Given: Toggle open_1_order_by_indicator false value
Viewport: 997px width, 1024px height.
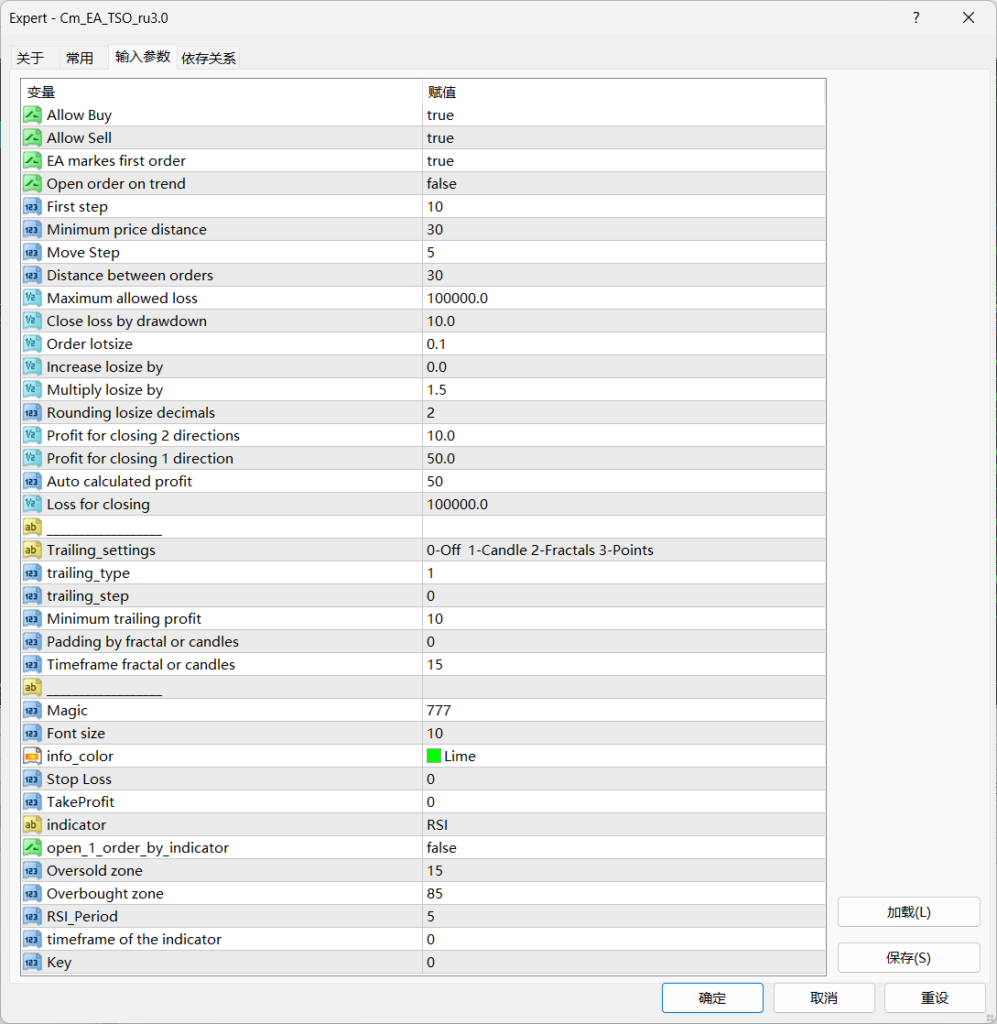Looking at the screenshot, I should pyautogui.click(x=441, y=848).
